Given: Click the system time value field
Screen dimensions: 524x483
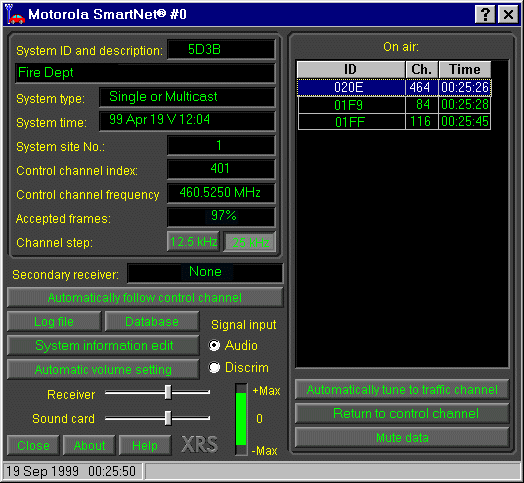Looking at the screenshot, I should (187, 121).
